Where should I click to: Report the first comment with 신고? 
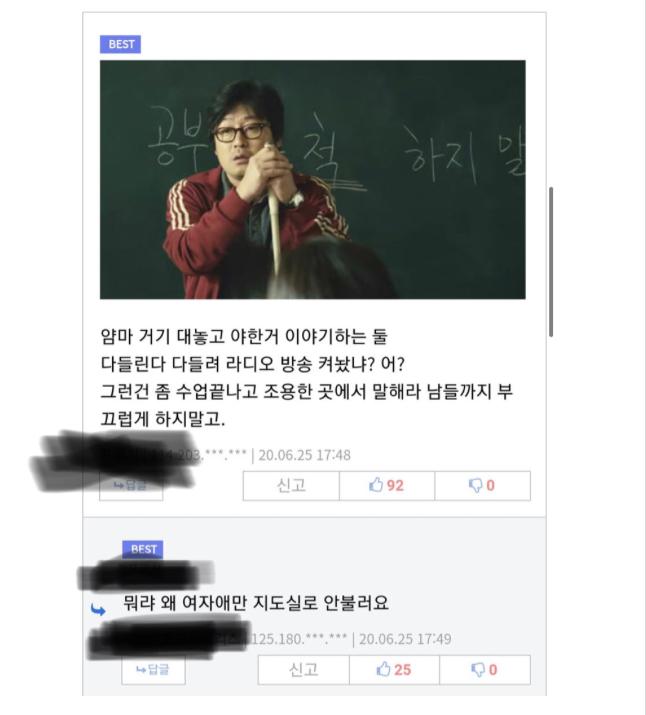click(291, 486)
